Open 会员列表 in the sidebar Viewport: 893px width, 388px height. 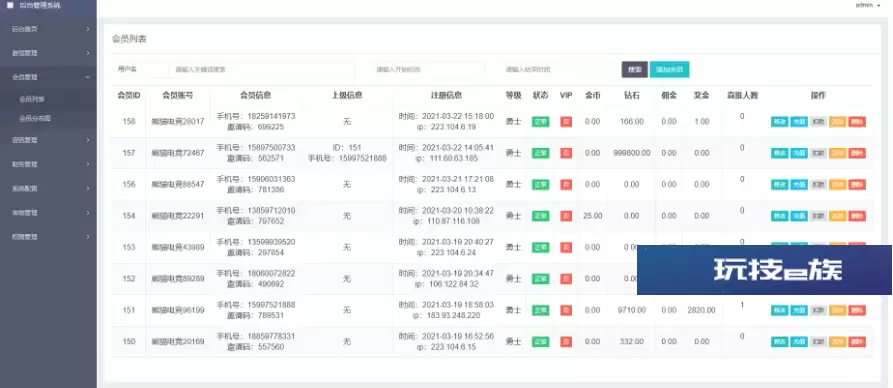click(32, 99)
